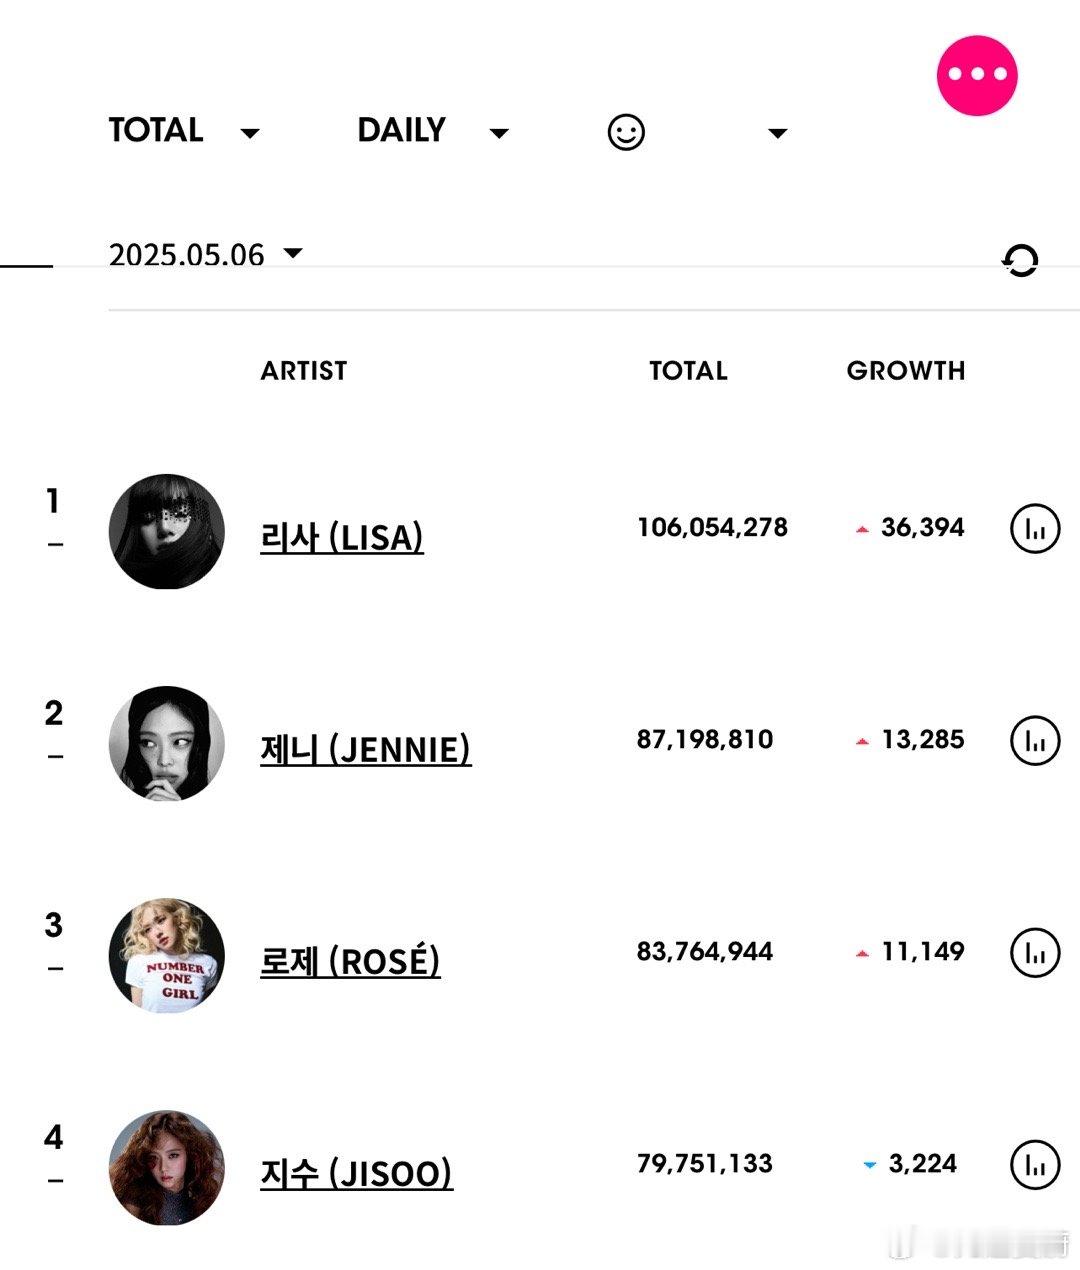1080x1270 pixels.
Task: Click the smiley face icon
Action: coord(626,132)
